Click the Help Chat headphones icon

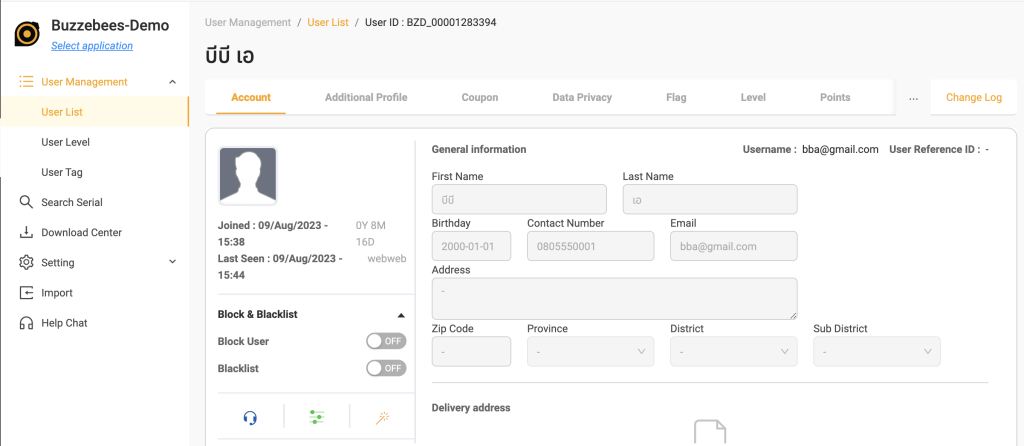tap(26, 323)
